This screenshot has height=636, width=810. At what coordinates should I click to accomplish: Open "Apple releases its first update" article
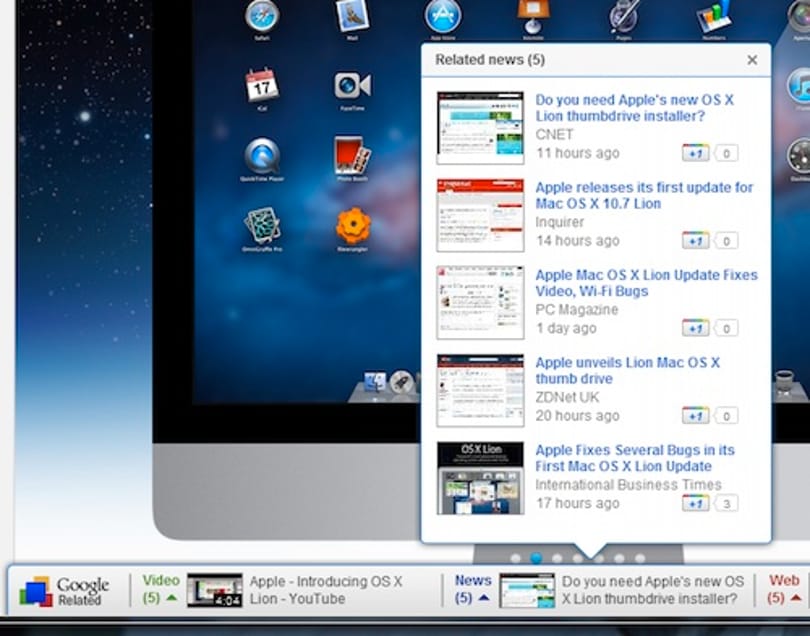click(644, 195)
